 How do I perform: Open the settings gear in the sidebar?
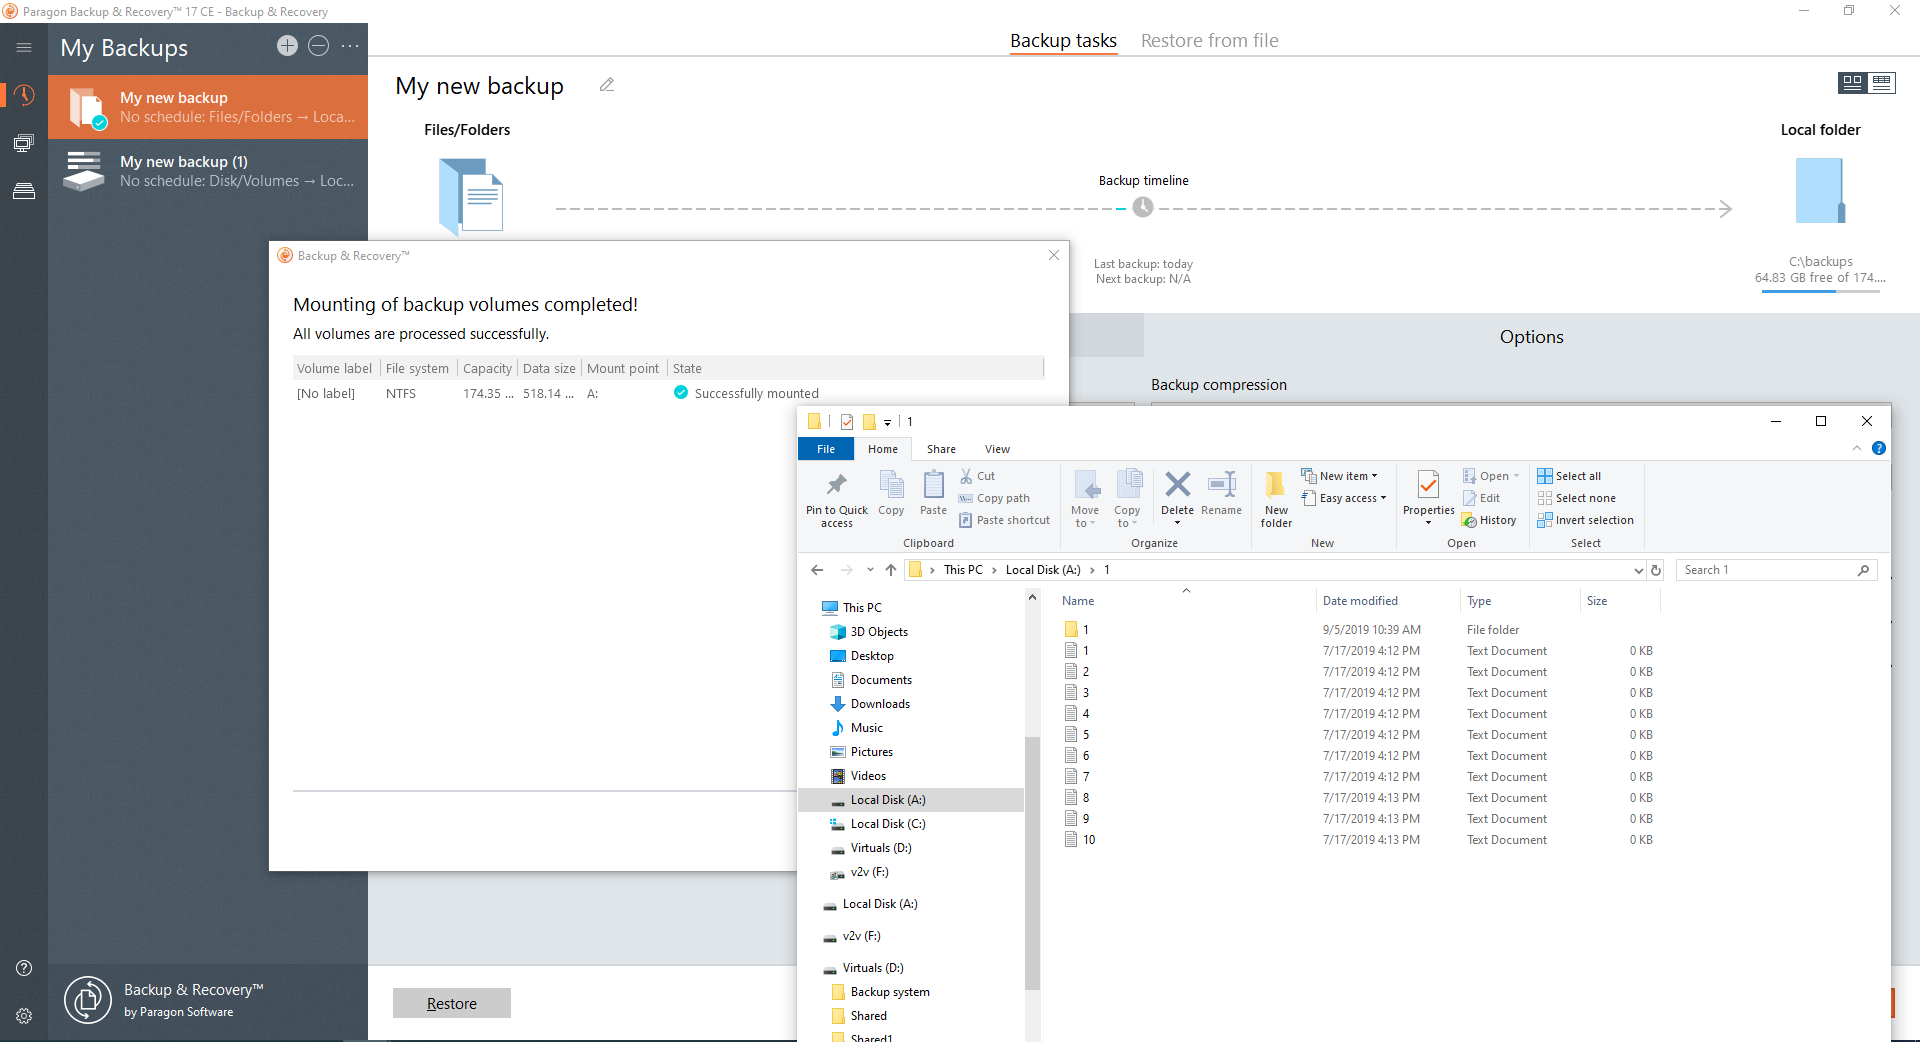24,1016
